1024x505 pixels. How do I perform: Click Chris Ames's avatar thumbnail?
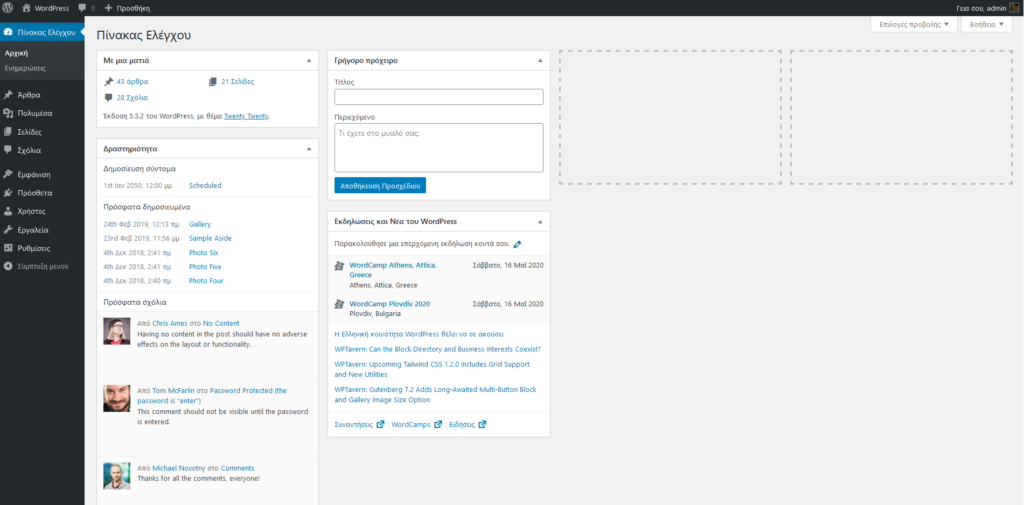click(x=116, y=331)
